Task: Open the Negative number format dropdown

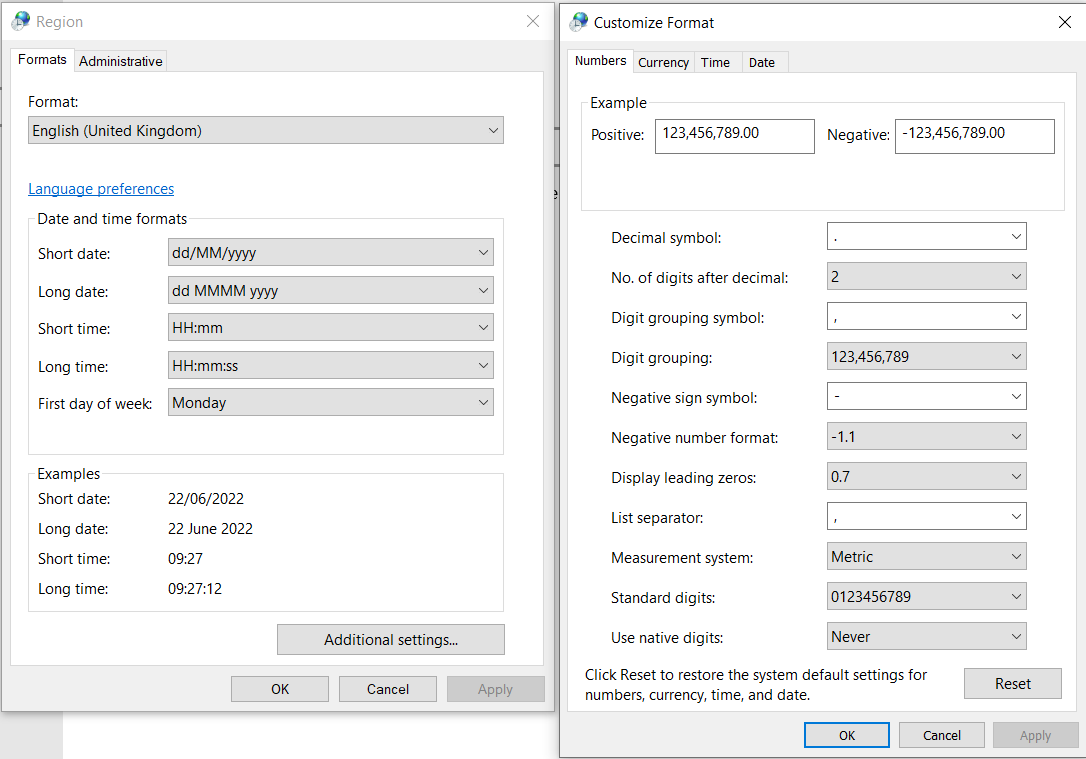Action: [927, 436]
